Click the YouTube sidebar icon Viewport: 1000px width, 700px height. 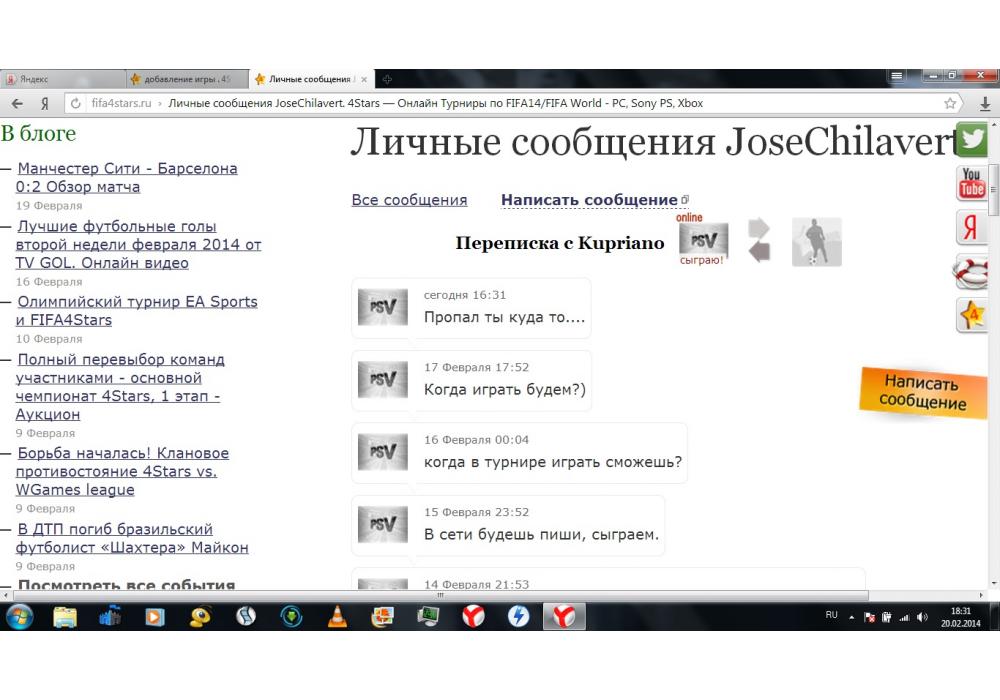pos(972,183)
